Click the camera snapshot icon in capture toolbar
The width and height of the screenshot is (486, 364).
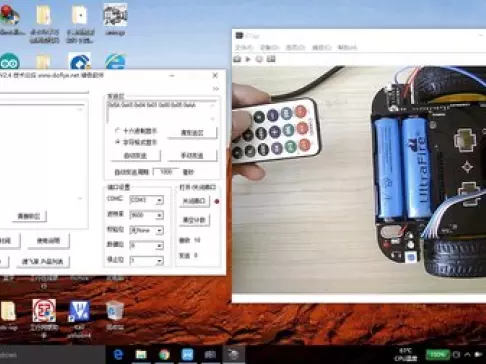point(237,59)
